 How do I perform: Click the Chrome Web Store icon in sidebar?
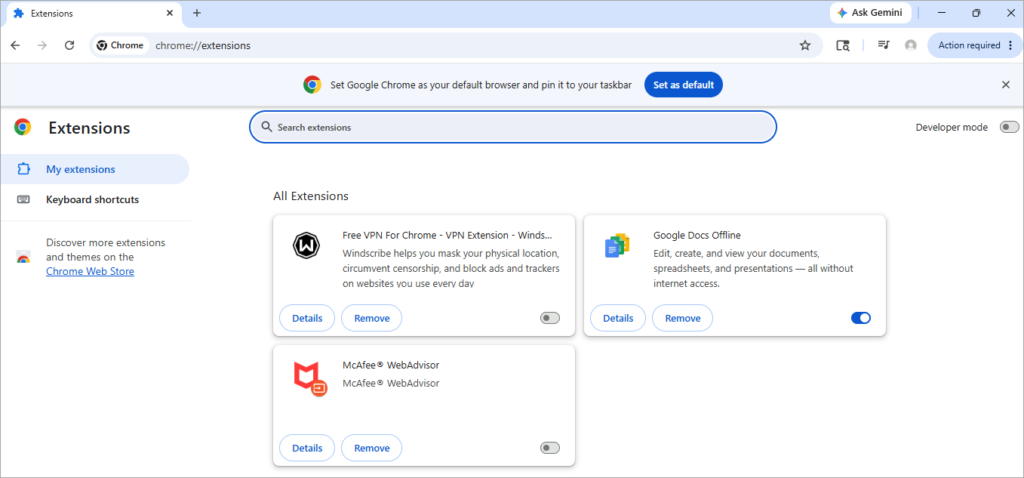click(23, 257)
